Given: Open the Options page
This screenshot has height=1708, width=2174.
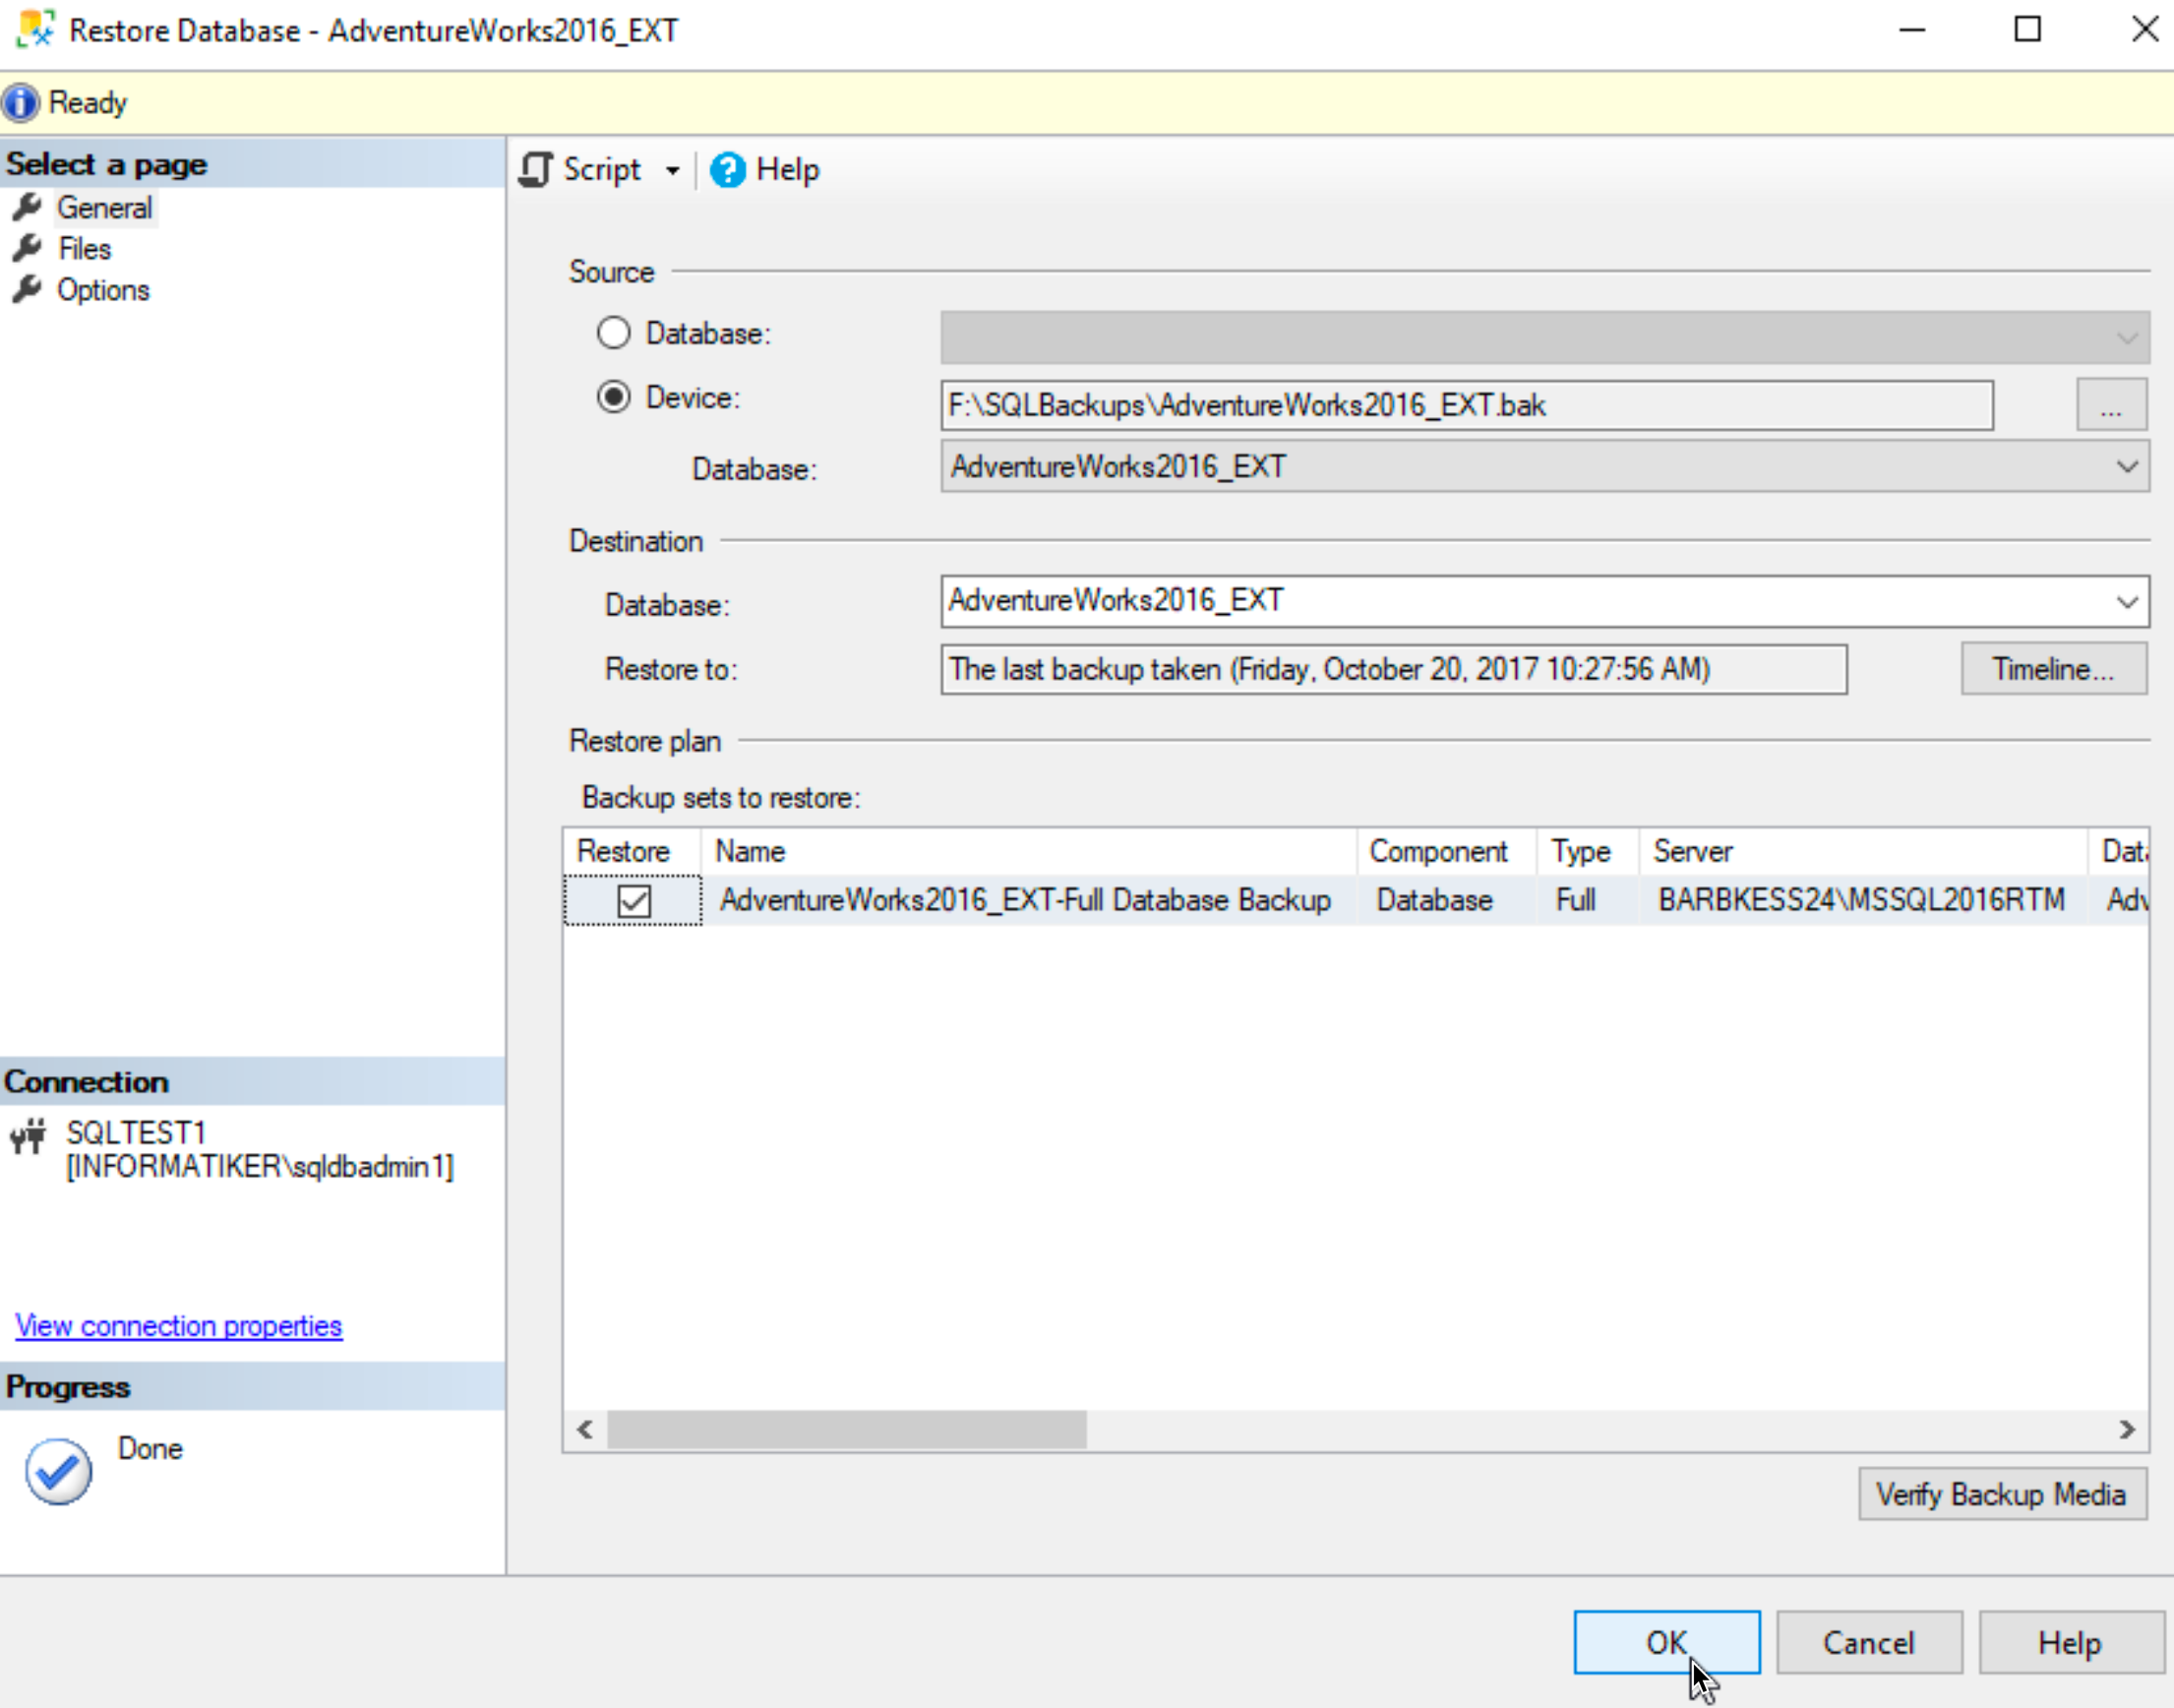Looking at the screenshot, I should point(103,290).
